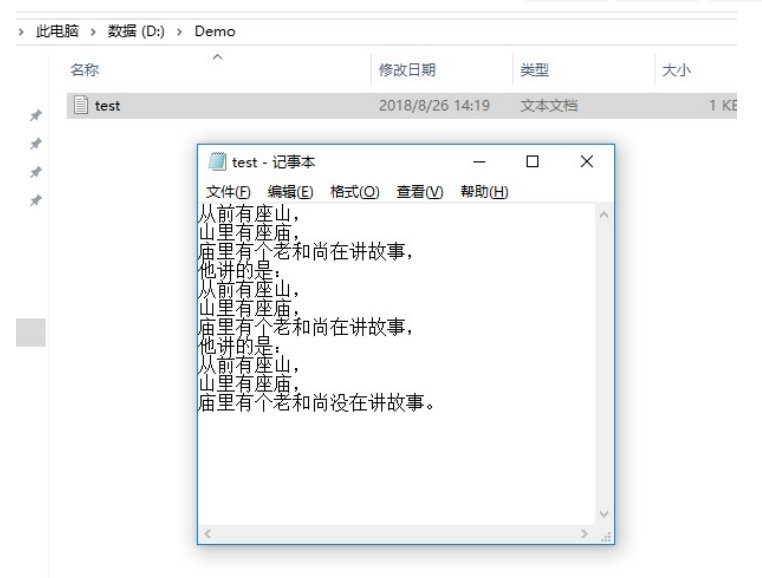762x578 pixels.
Task: Open the 编辑(E) menu in Notepad
Action: [290, 192]
